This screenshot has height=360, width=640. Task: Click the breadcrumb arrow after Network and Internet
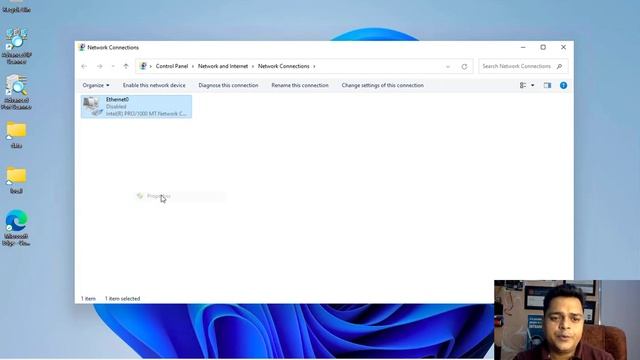(x=253, y=66)
